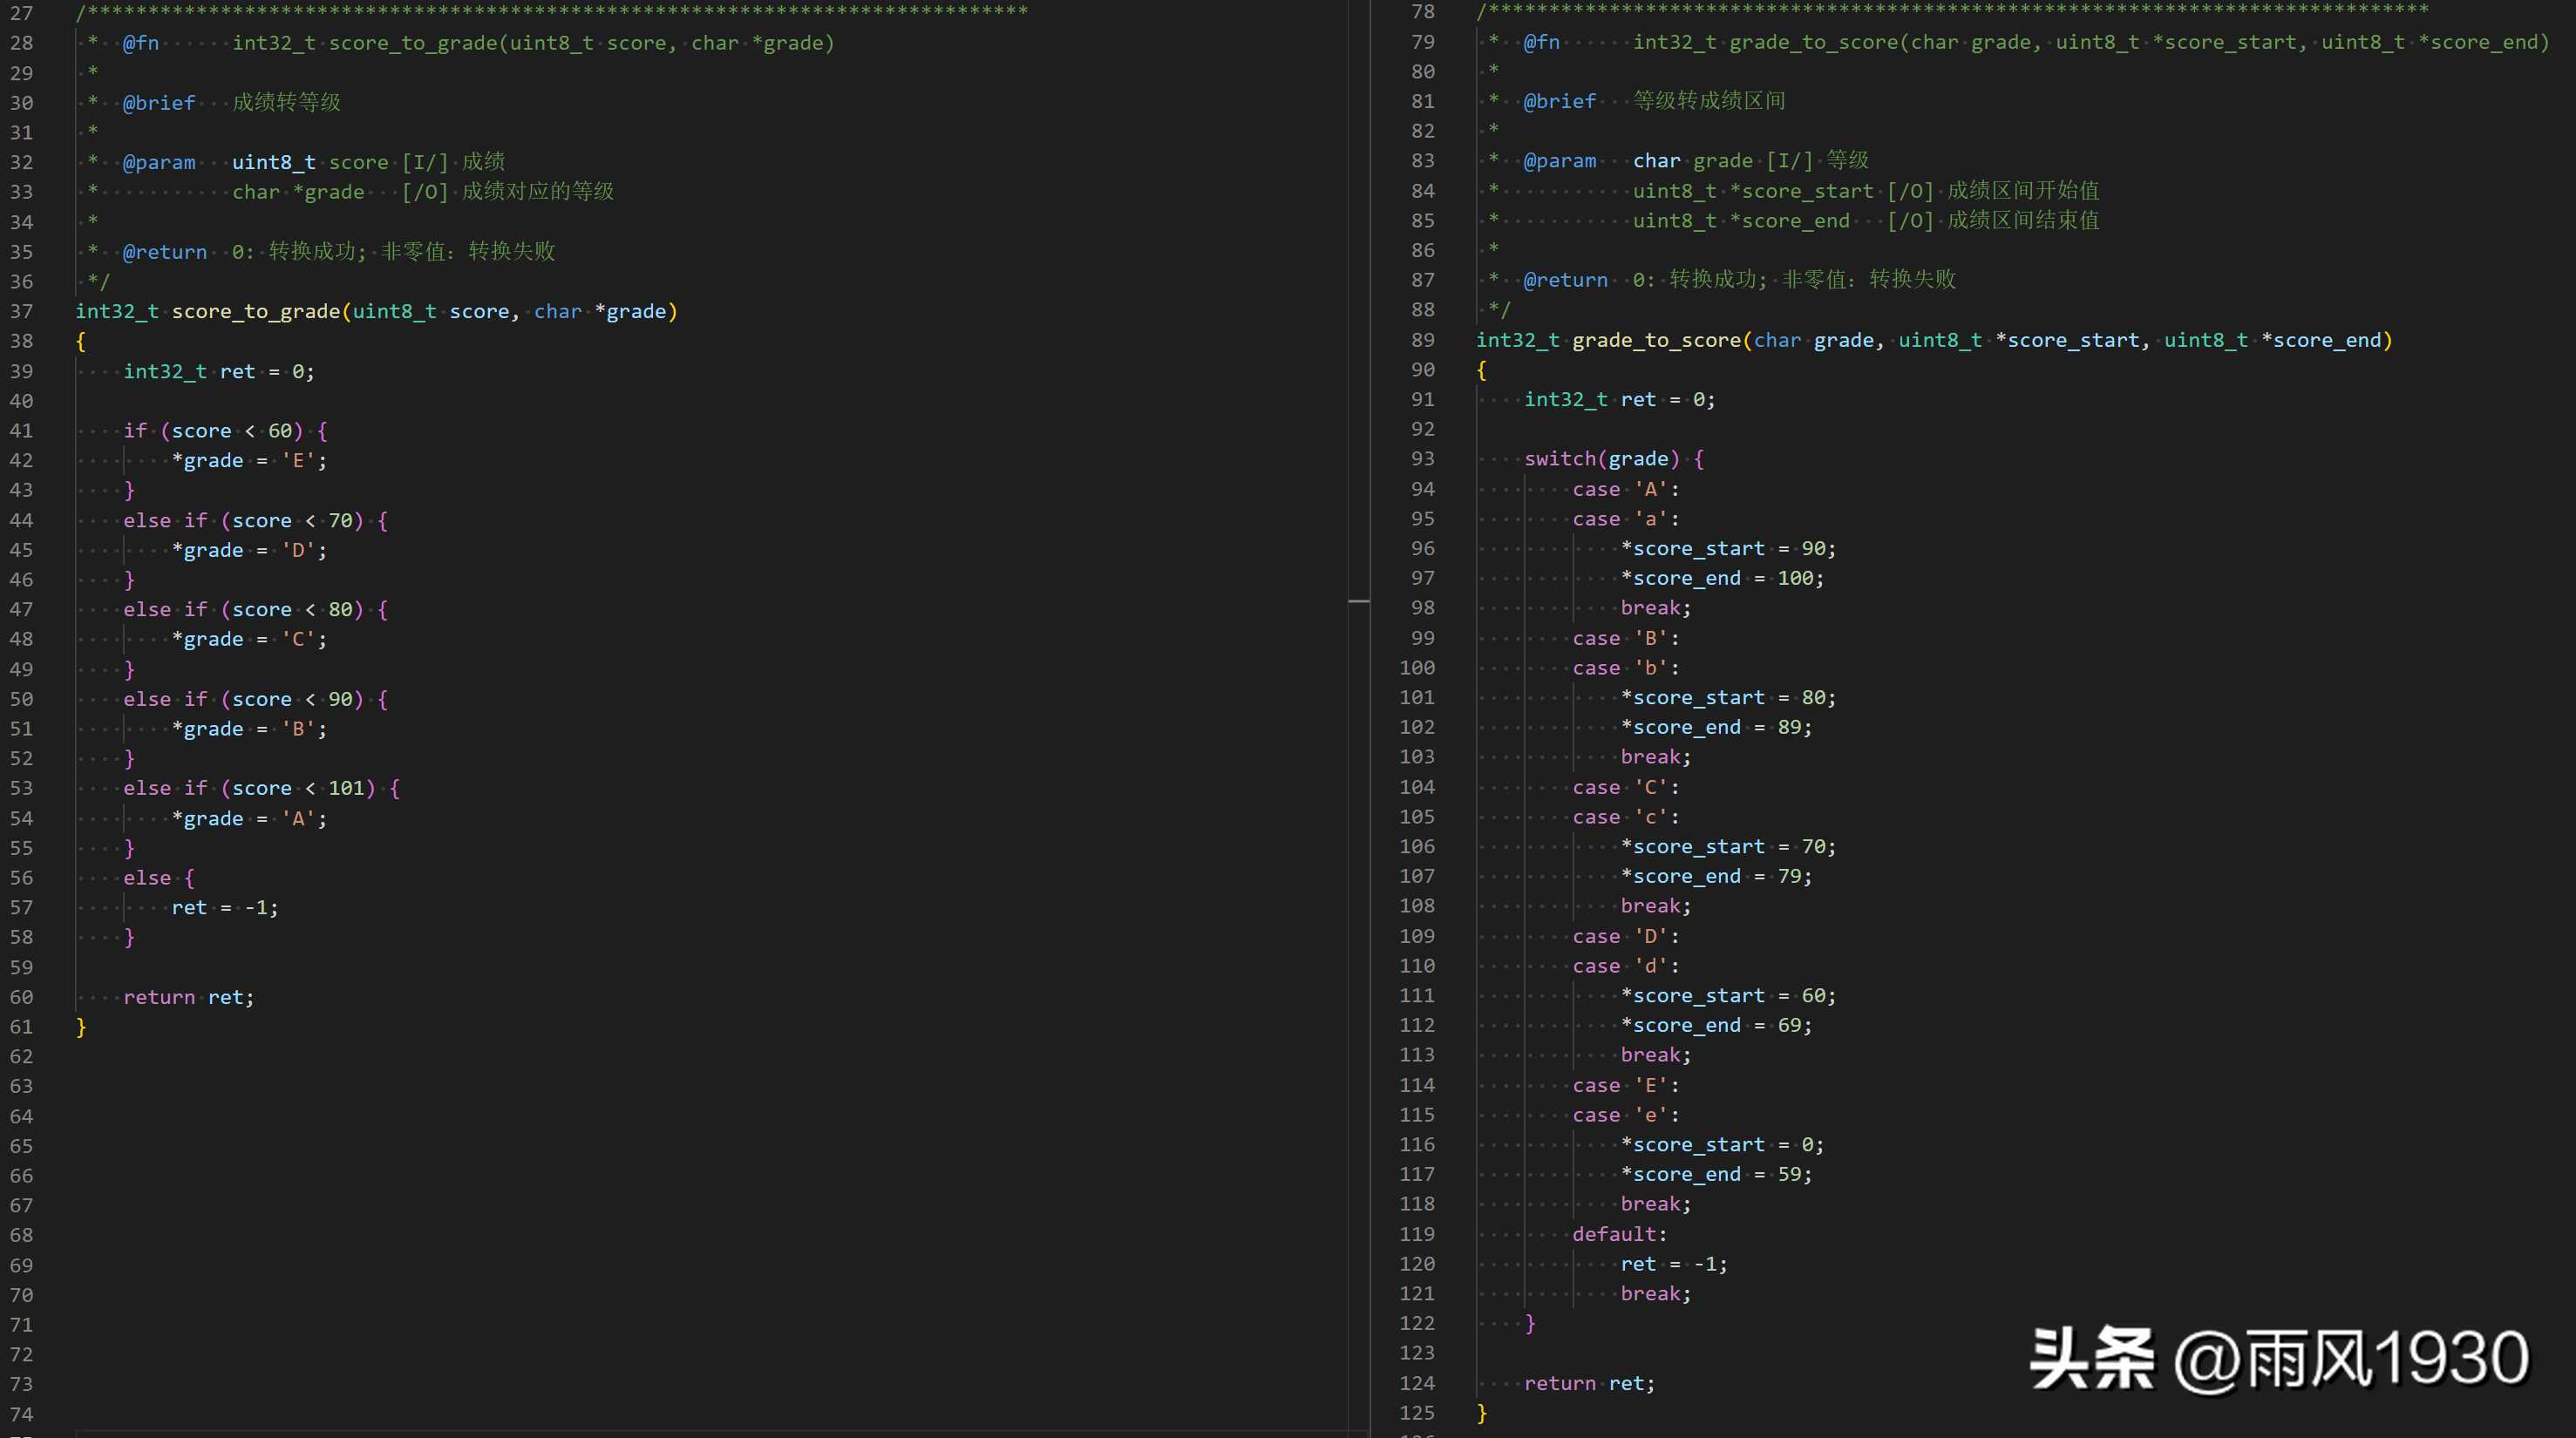Click the '*score_start = 90;' line

pos(1728,548)
